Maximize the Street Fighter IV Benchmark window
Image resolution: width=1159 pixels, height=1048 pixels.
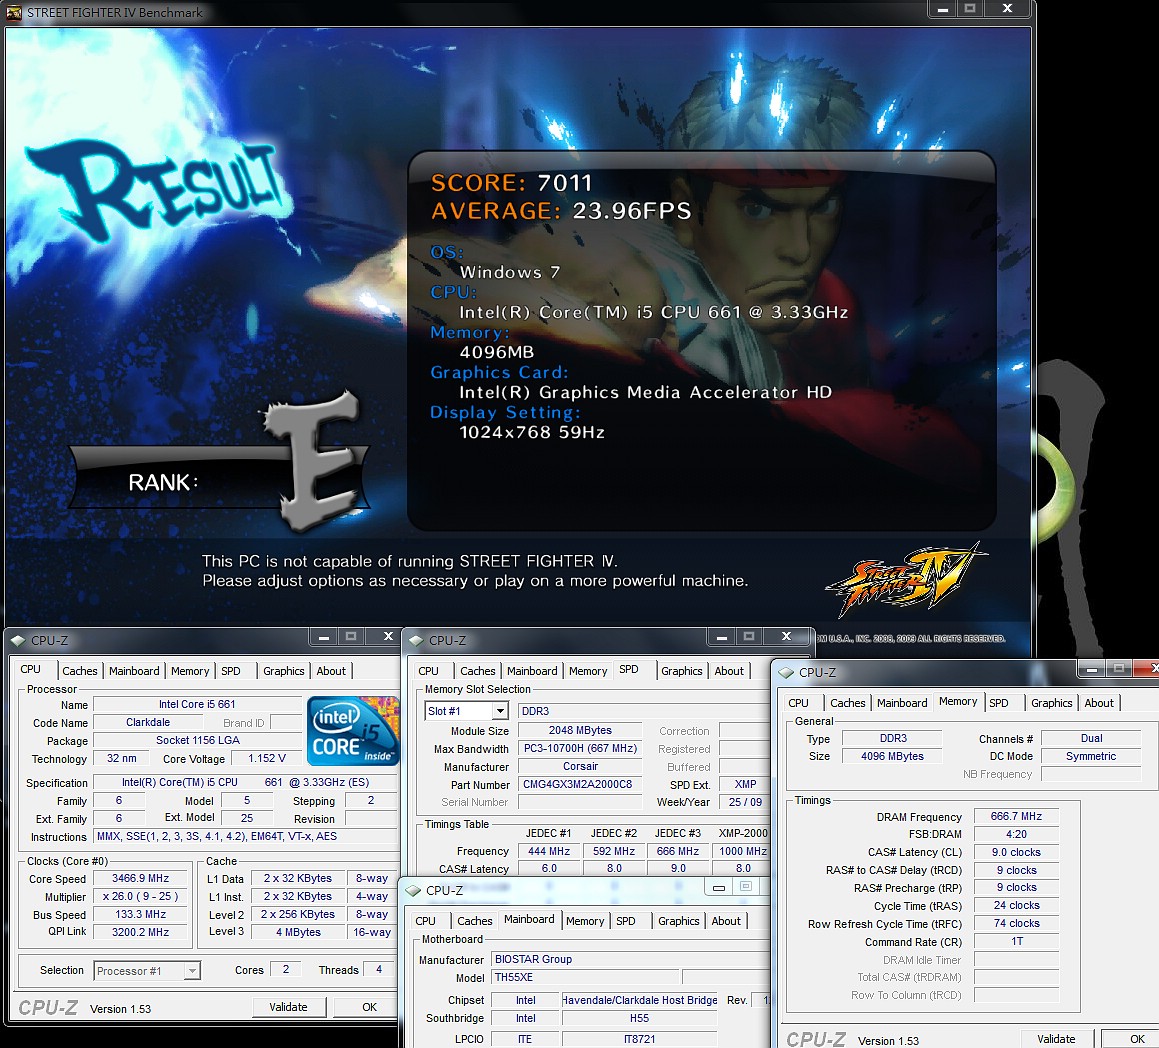(x=970, y=9)
